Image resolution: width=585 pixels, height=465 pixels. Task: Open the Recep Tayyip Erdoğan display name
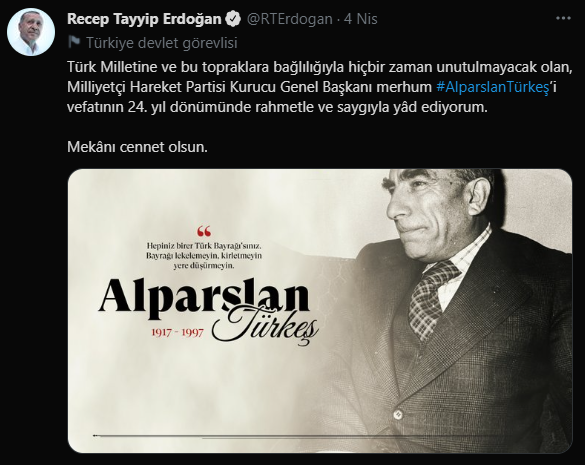(144, 19)
